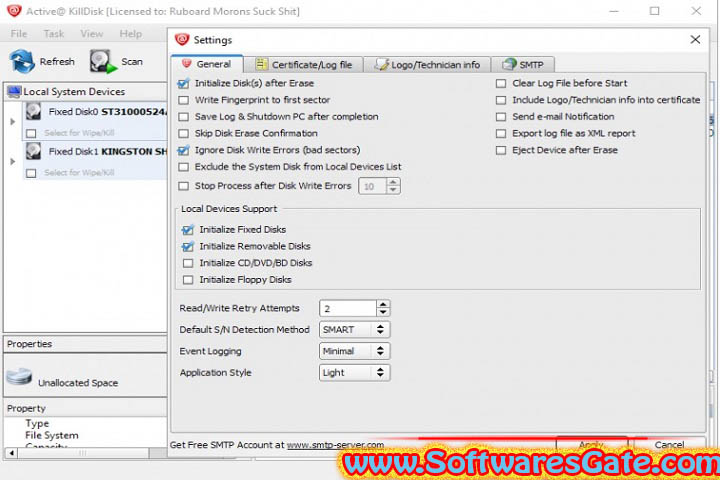The height and width of the screenshot is (480, 720).
Task: Enable Write Fingerprint to first sector
Action: [x=183, y=100]
